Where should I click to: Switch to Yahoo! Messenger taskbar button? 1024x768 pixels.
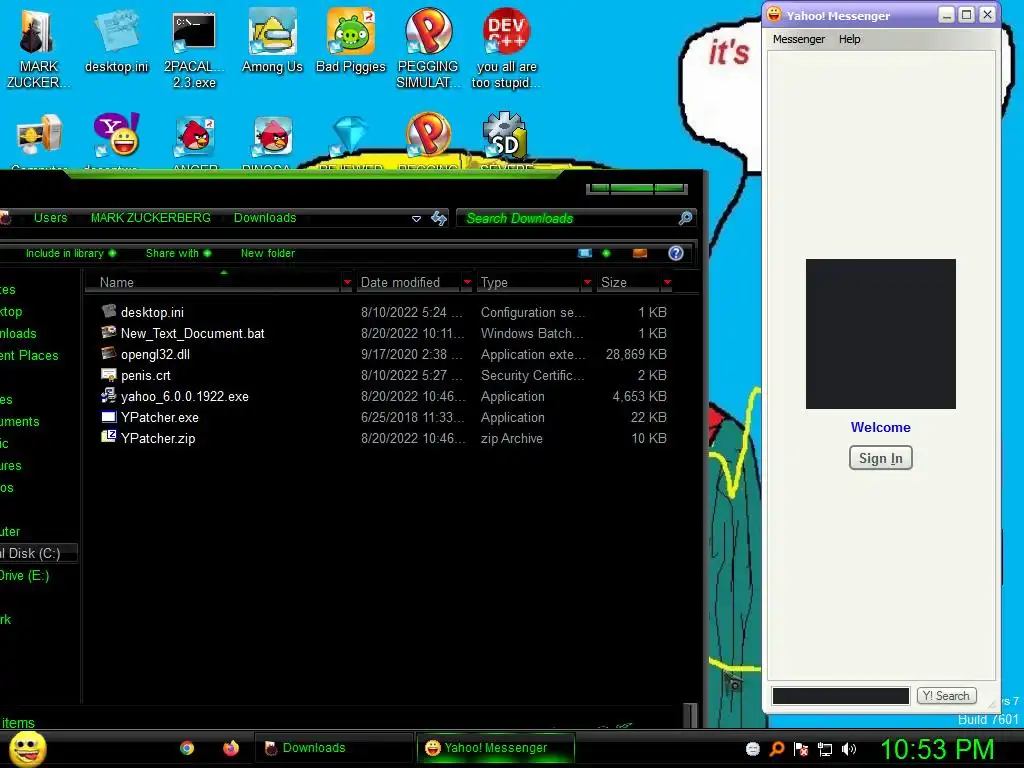point(496,748)
